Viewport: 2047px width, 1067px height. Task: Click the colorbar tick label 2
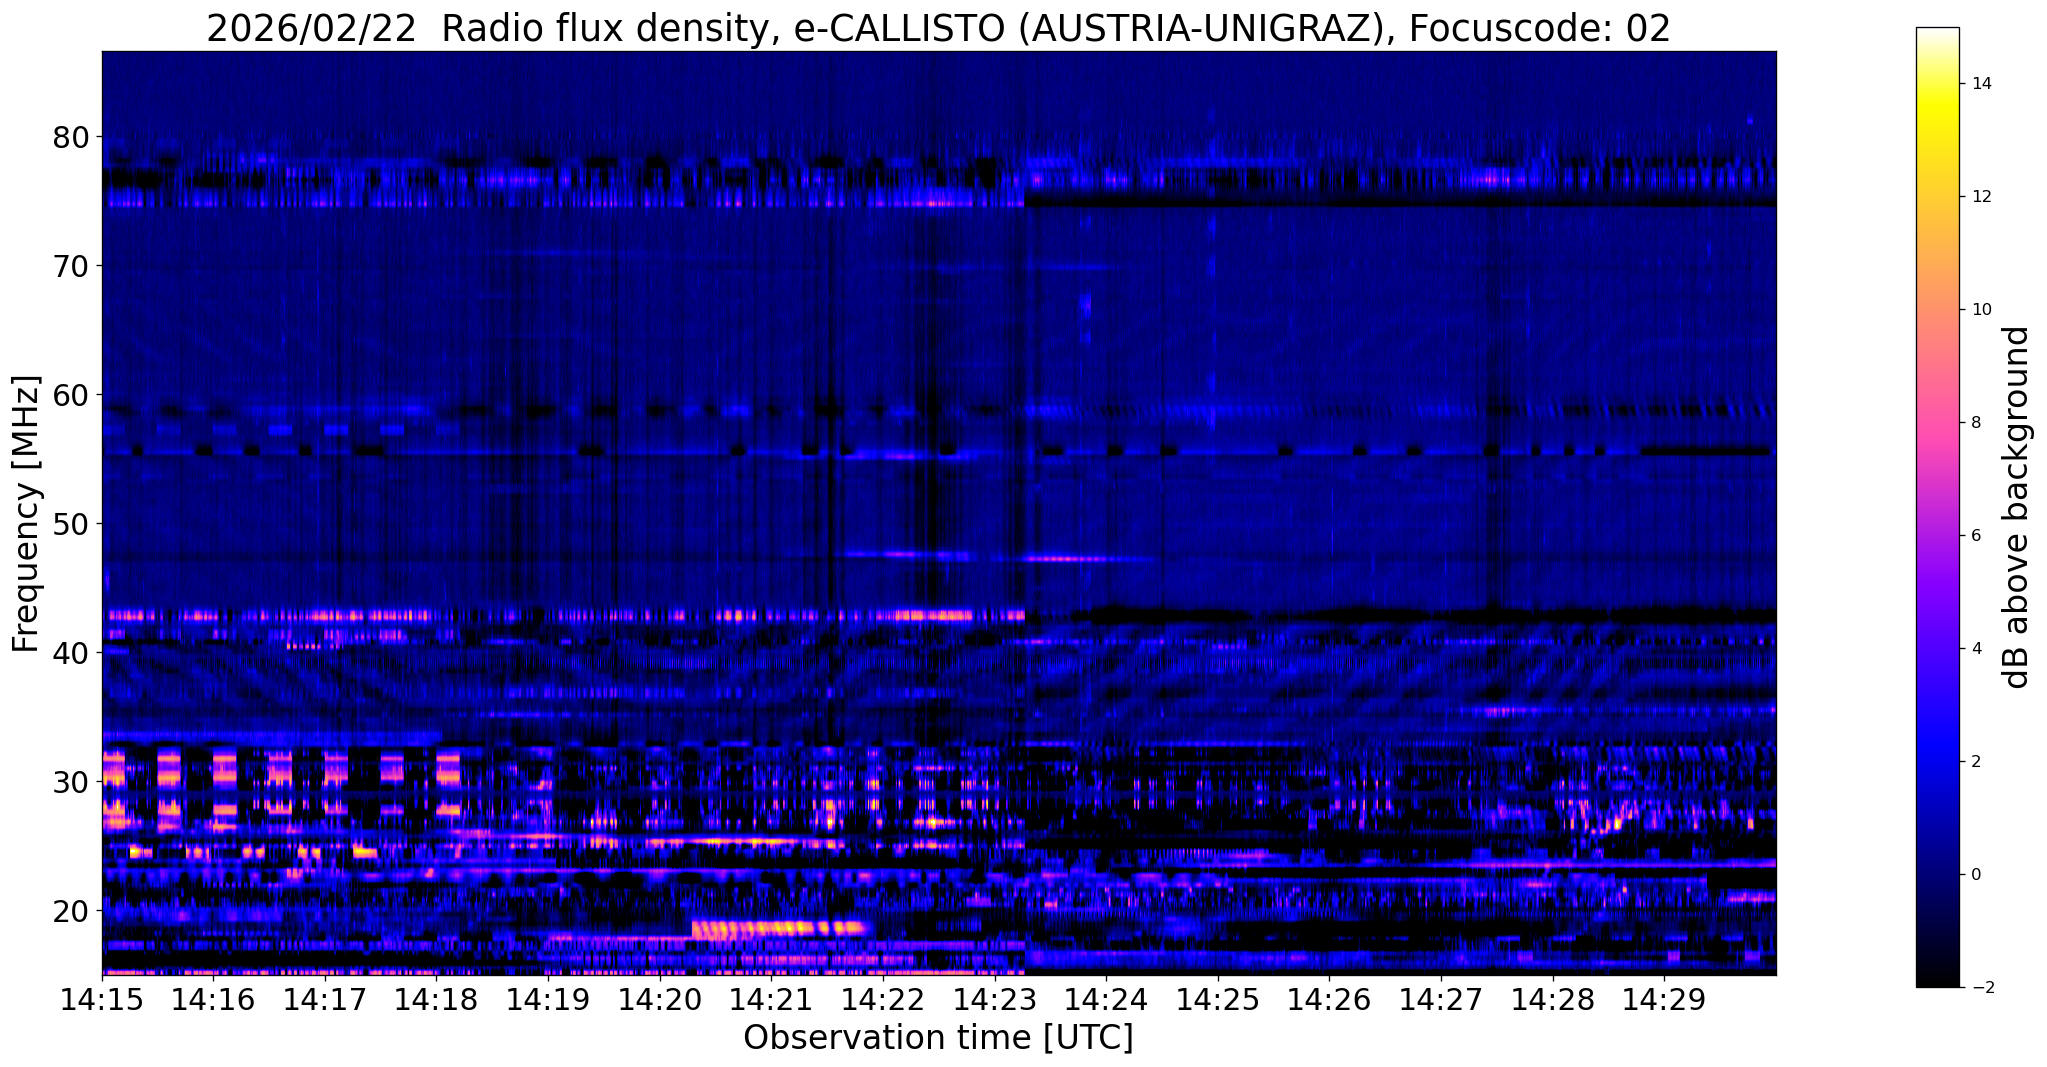coord(1974,762)
